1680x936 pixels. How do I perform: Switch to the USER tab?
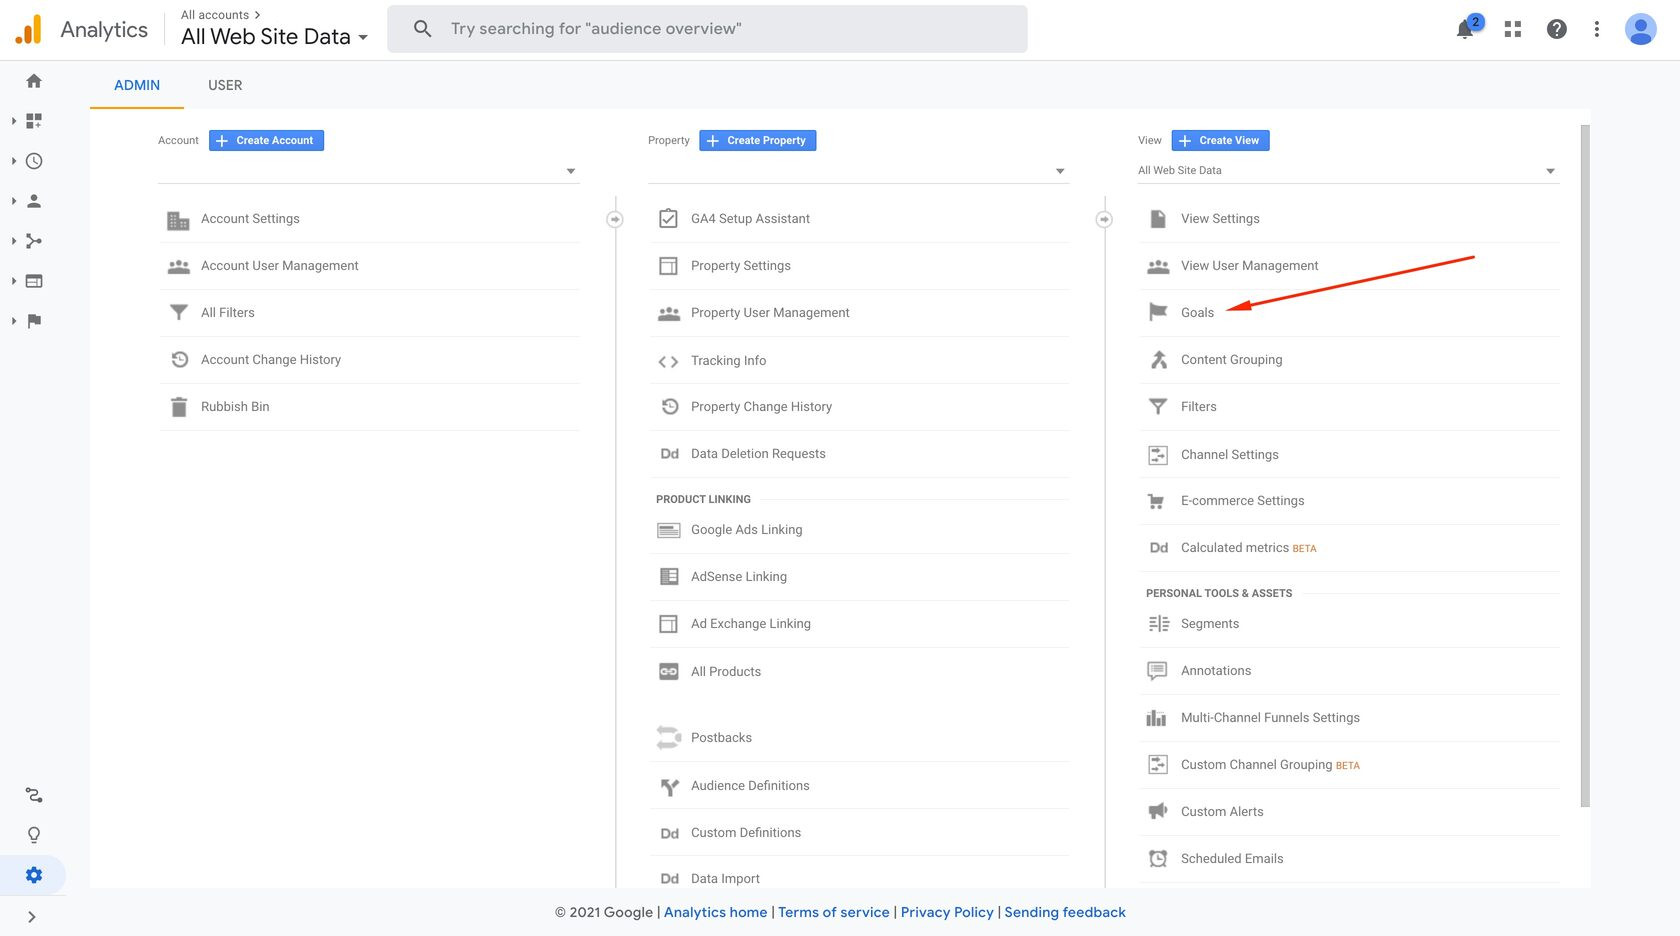click(x=225, y=85)
